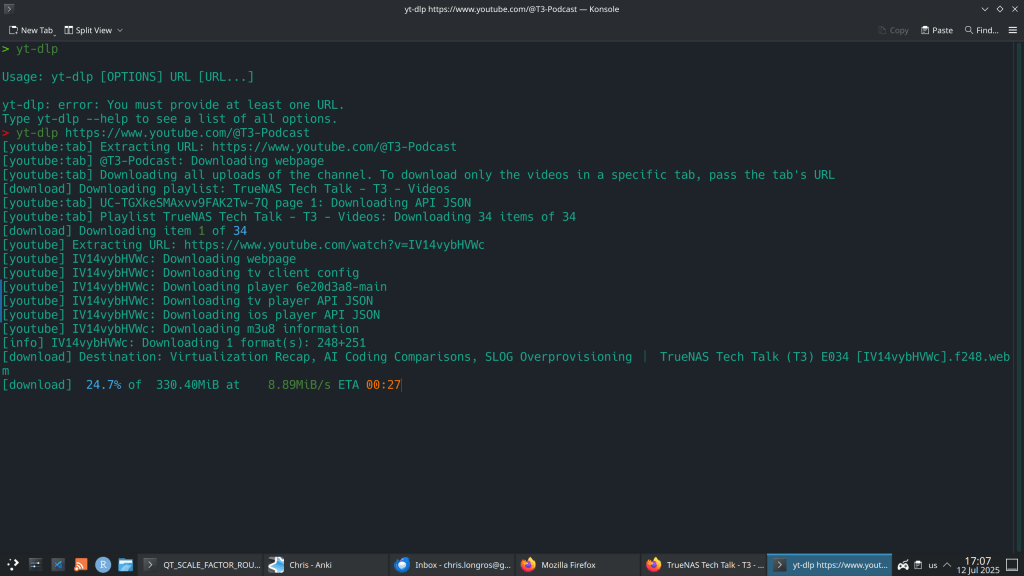Click the New Tab button
Screen dimensions: 1024x576
pos(30,30)
